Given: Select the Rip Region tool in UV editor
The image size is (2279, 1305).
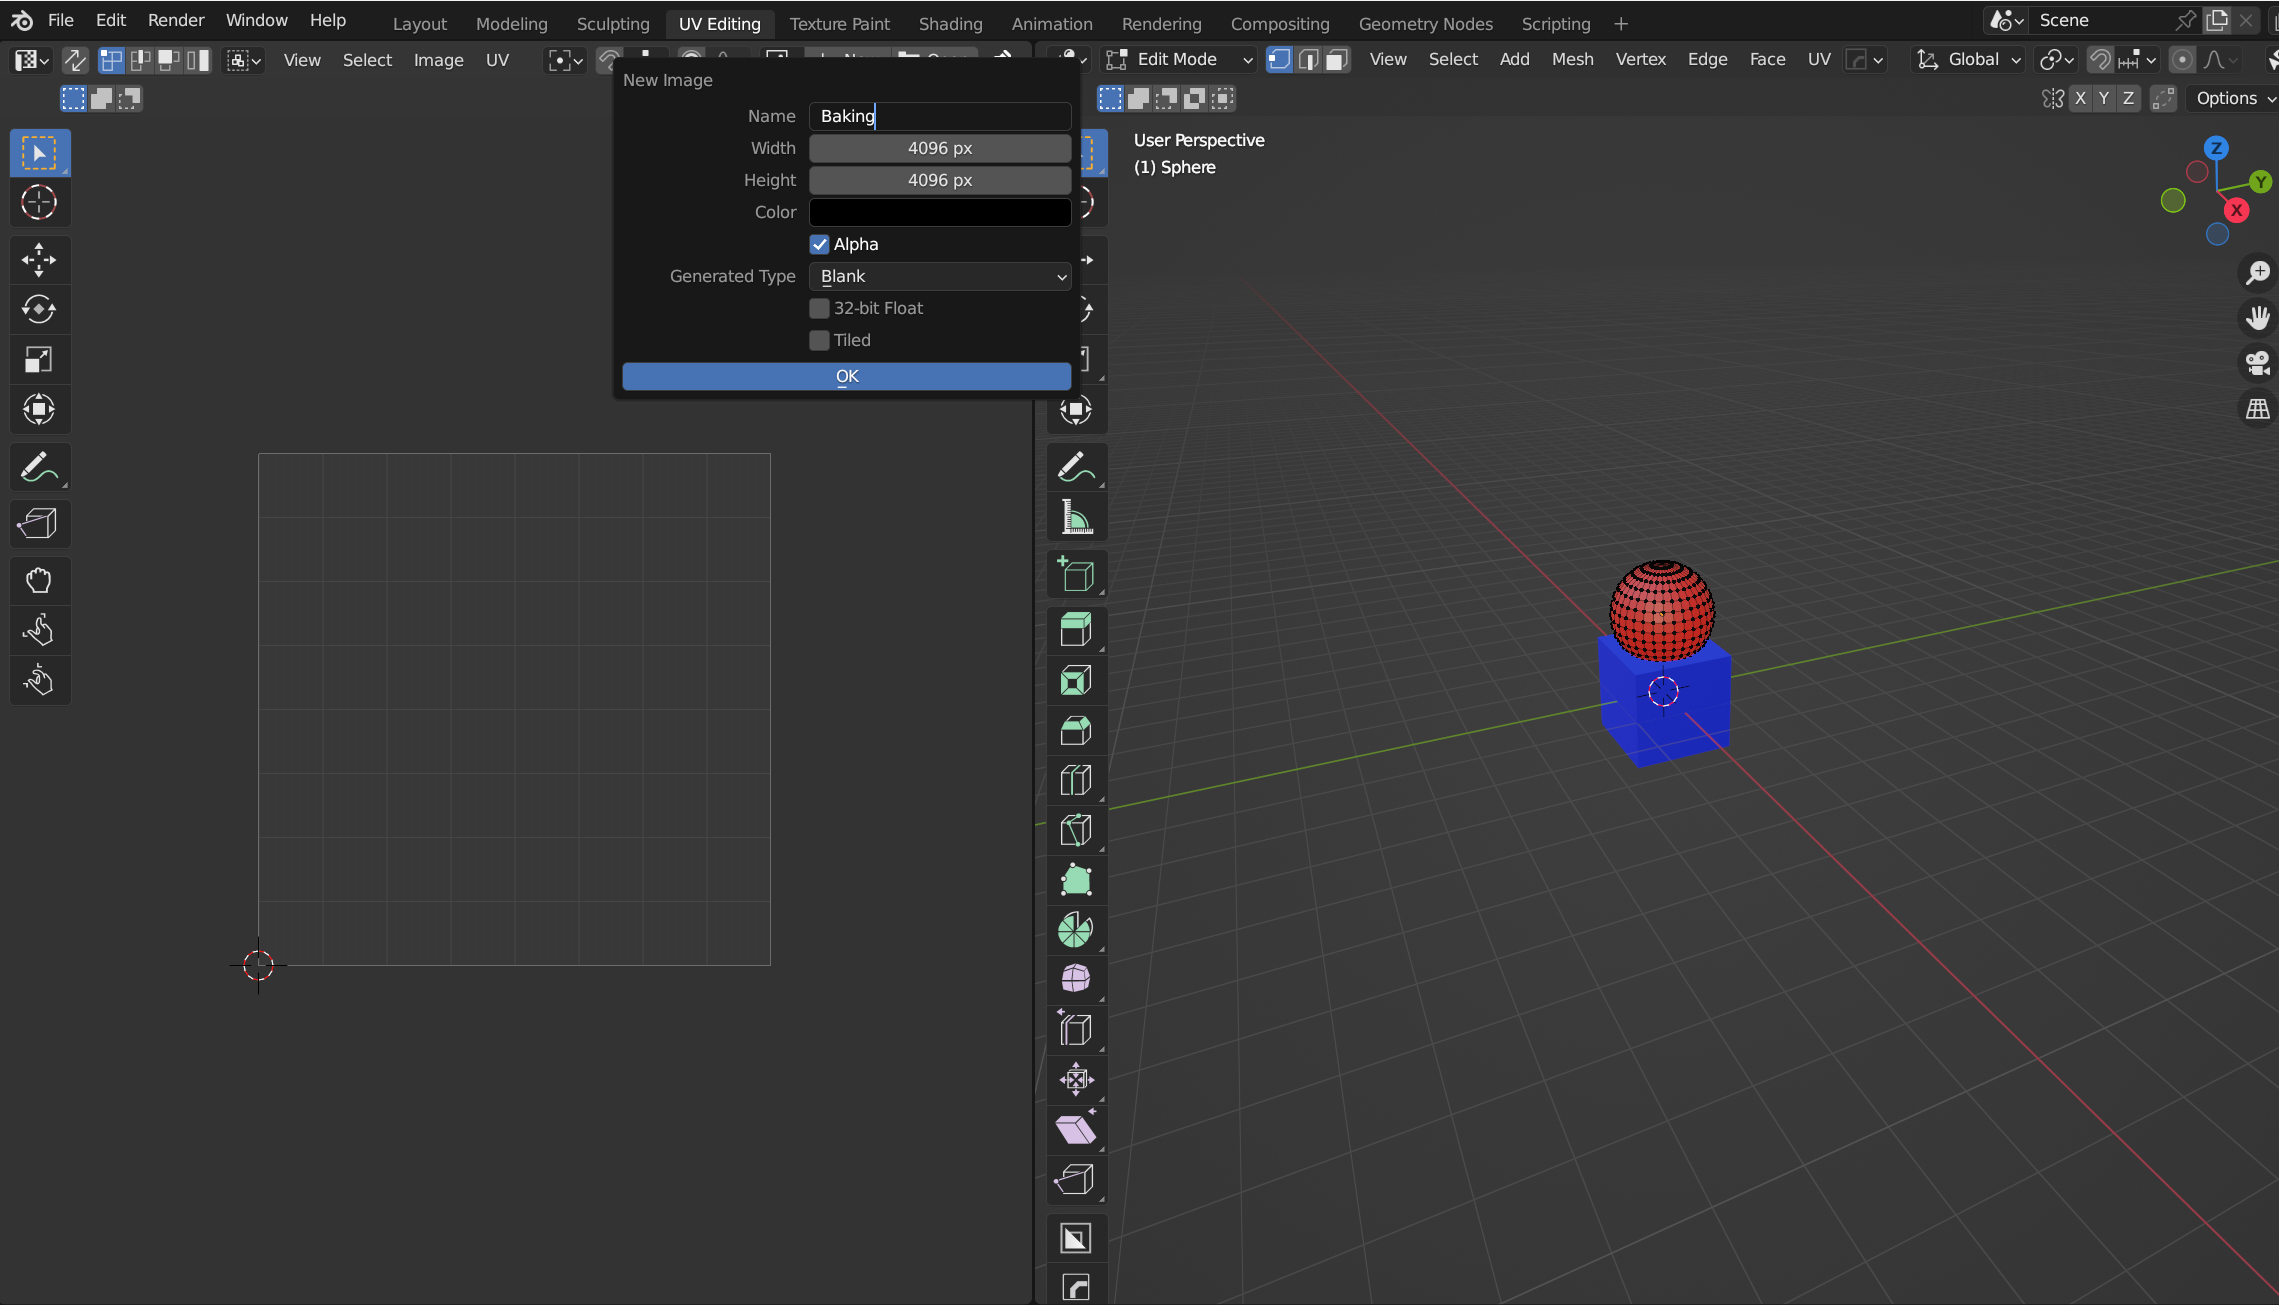Looking at the screenshot, I should coord(39,523).
